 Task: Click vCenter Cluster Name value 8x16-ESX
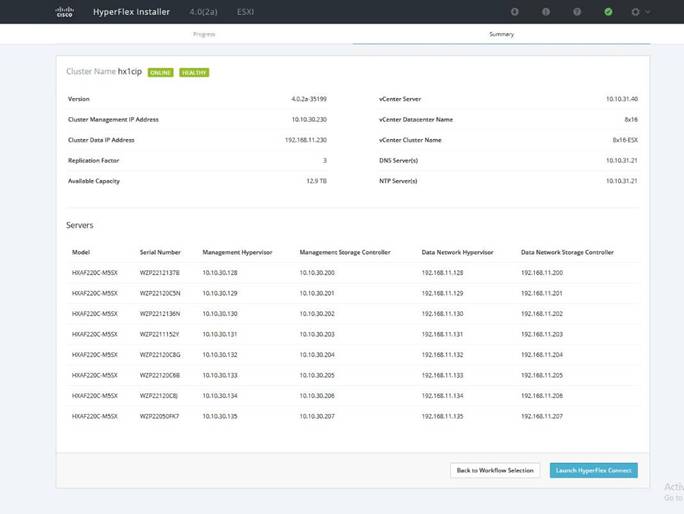pos(625,140)
